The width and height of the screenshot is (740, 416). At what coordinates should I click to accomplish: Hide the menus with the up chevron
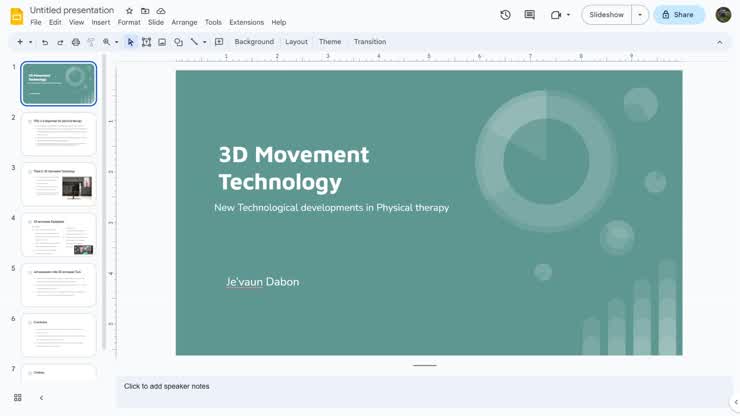point(719,42)
